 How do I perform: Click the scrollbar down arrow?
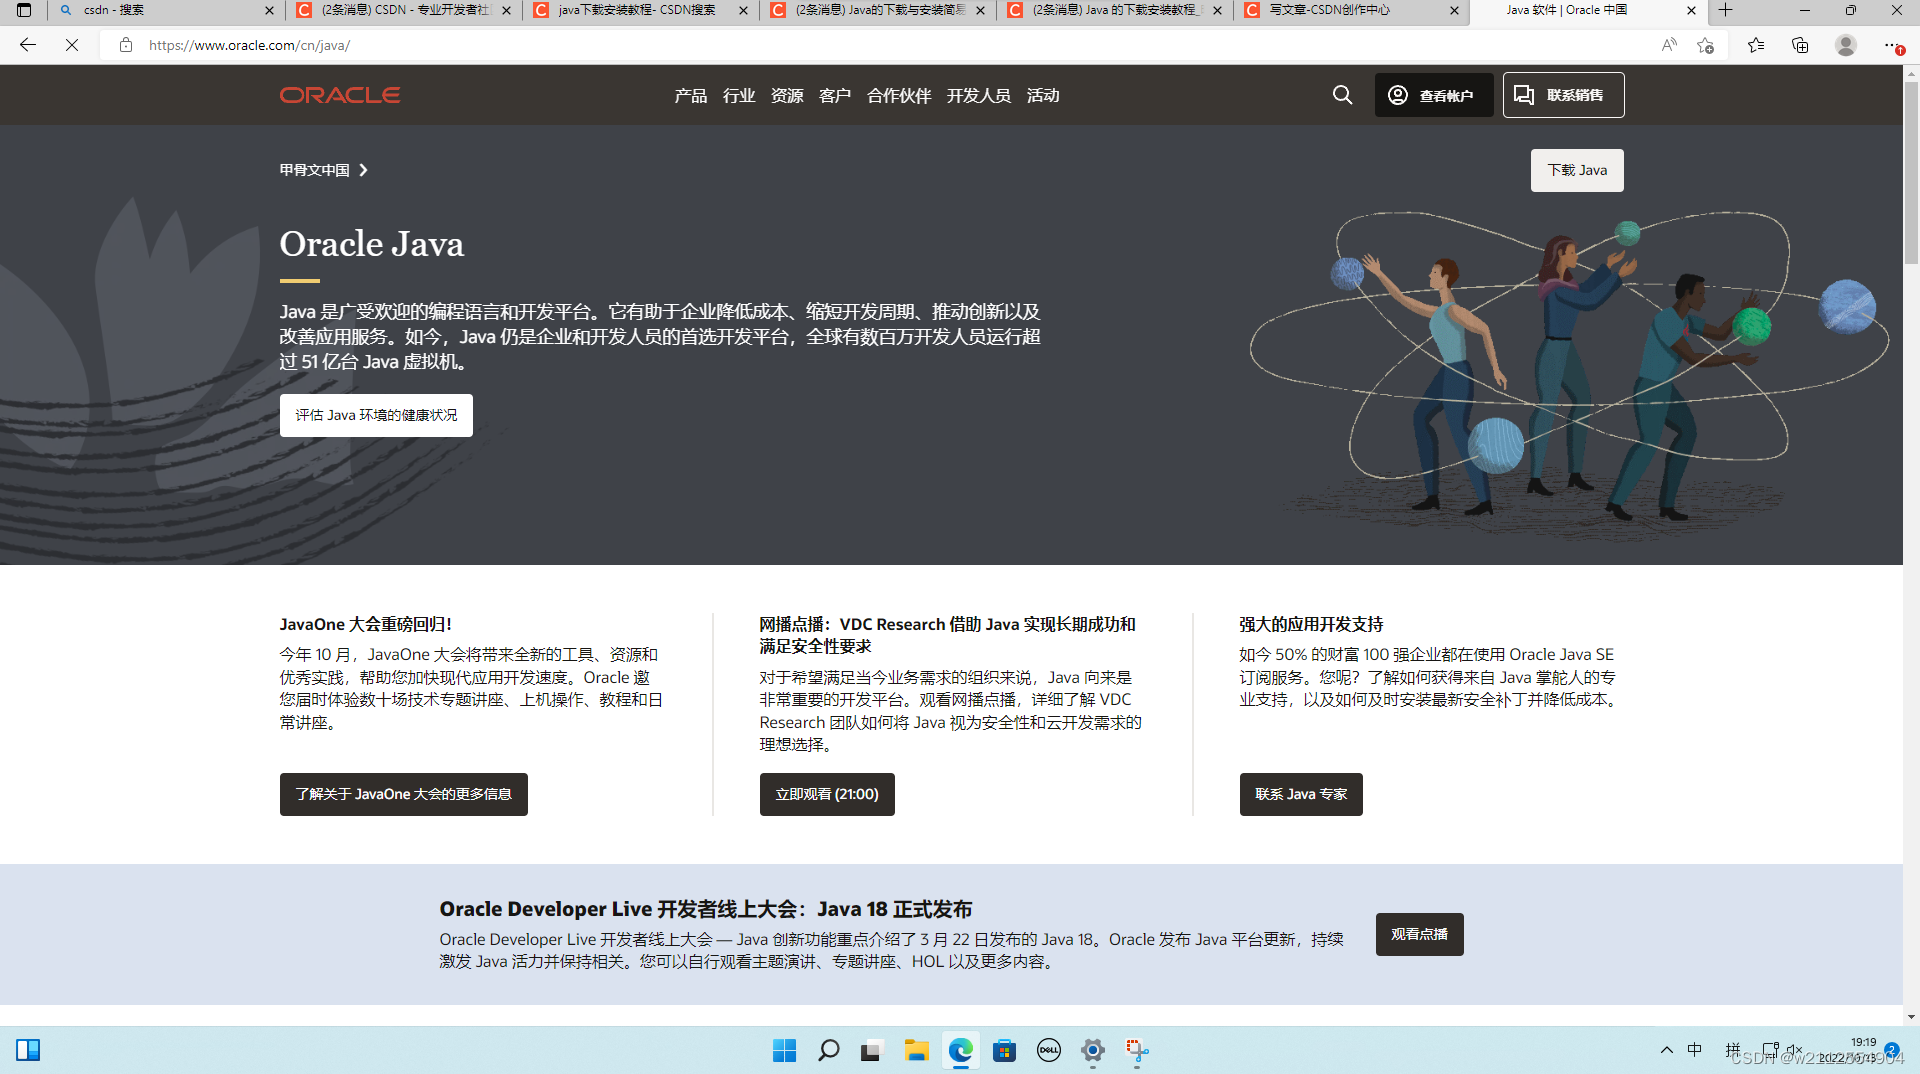[x=1911, y=1017]
